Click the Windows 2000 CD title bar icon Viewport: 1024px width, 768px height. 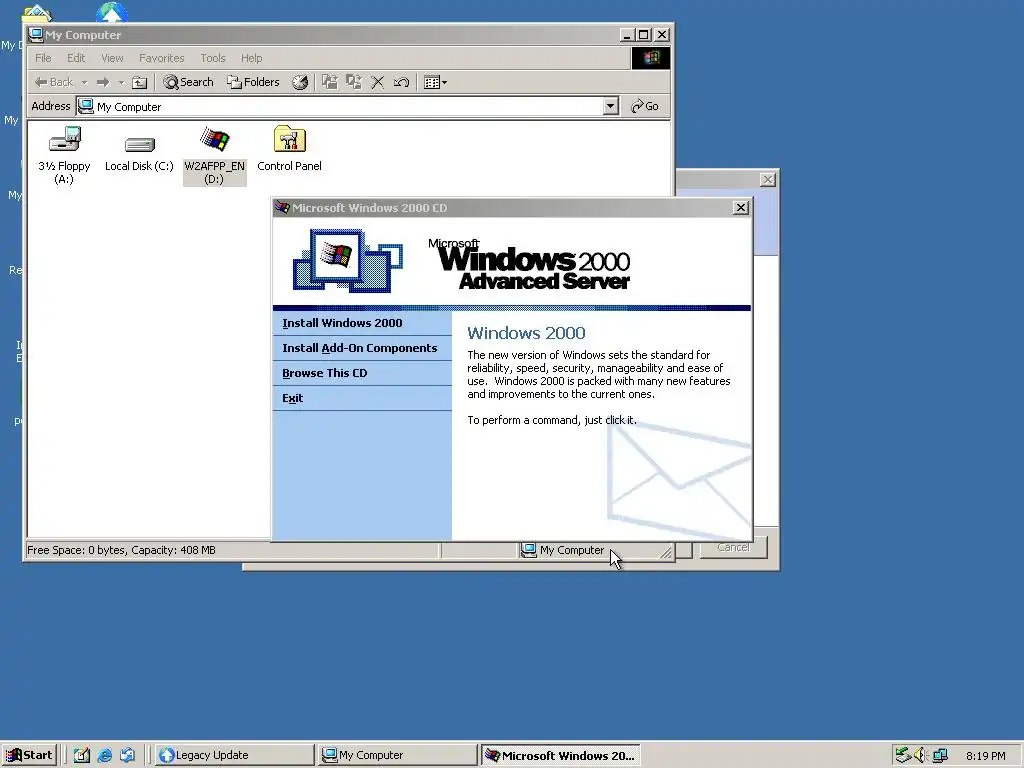click(x=282, y=208)
